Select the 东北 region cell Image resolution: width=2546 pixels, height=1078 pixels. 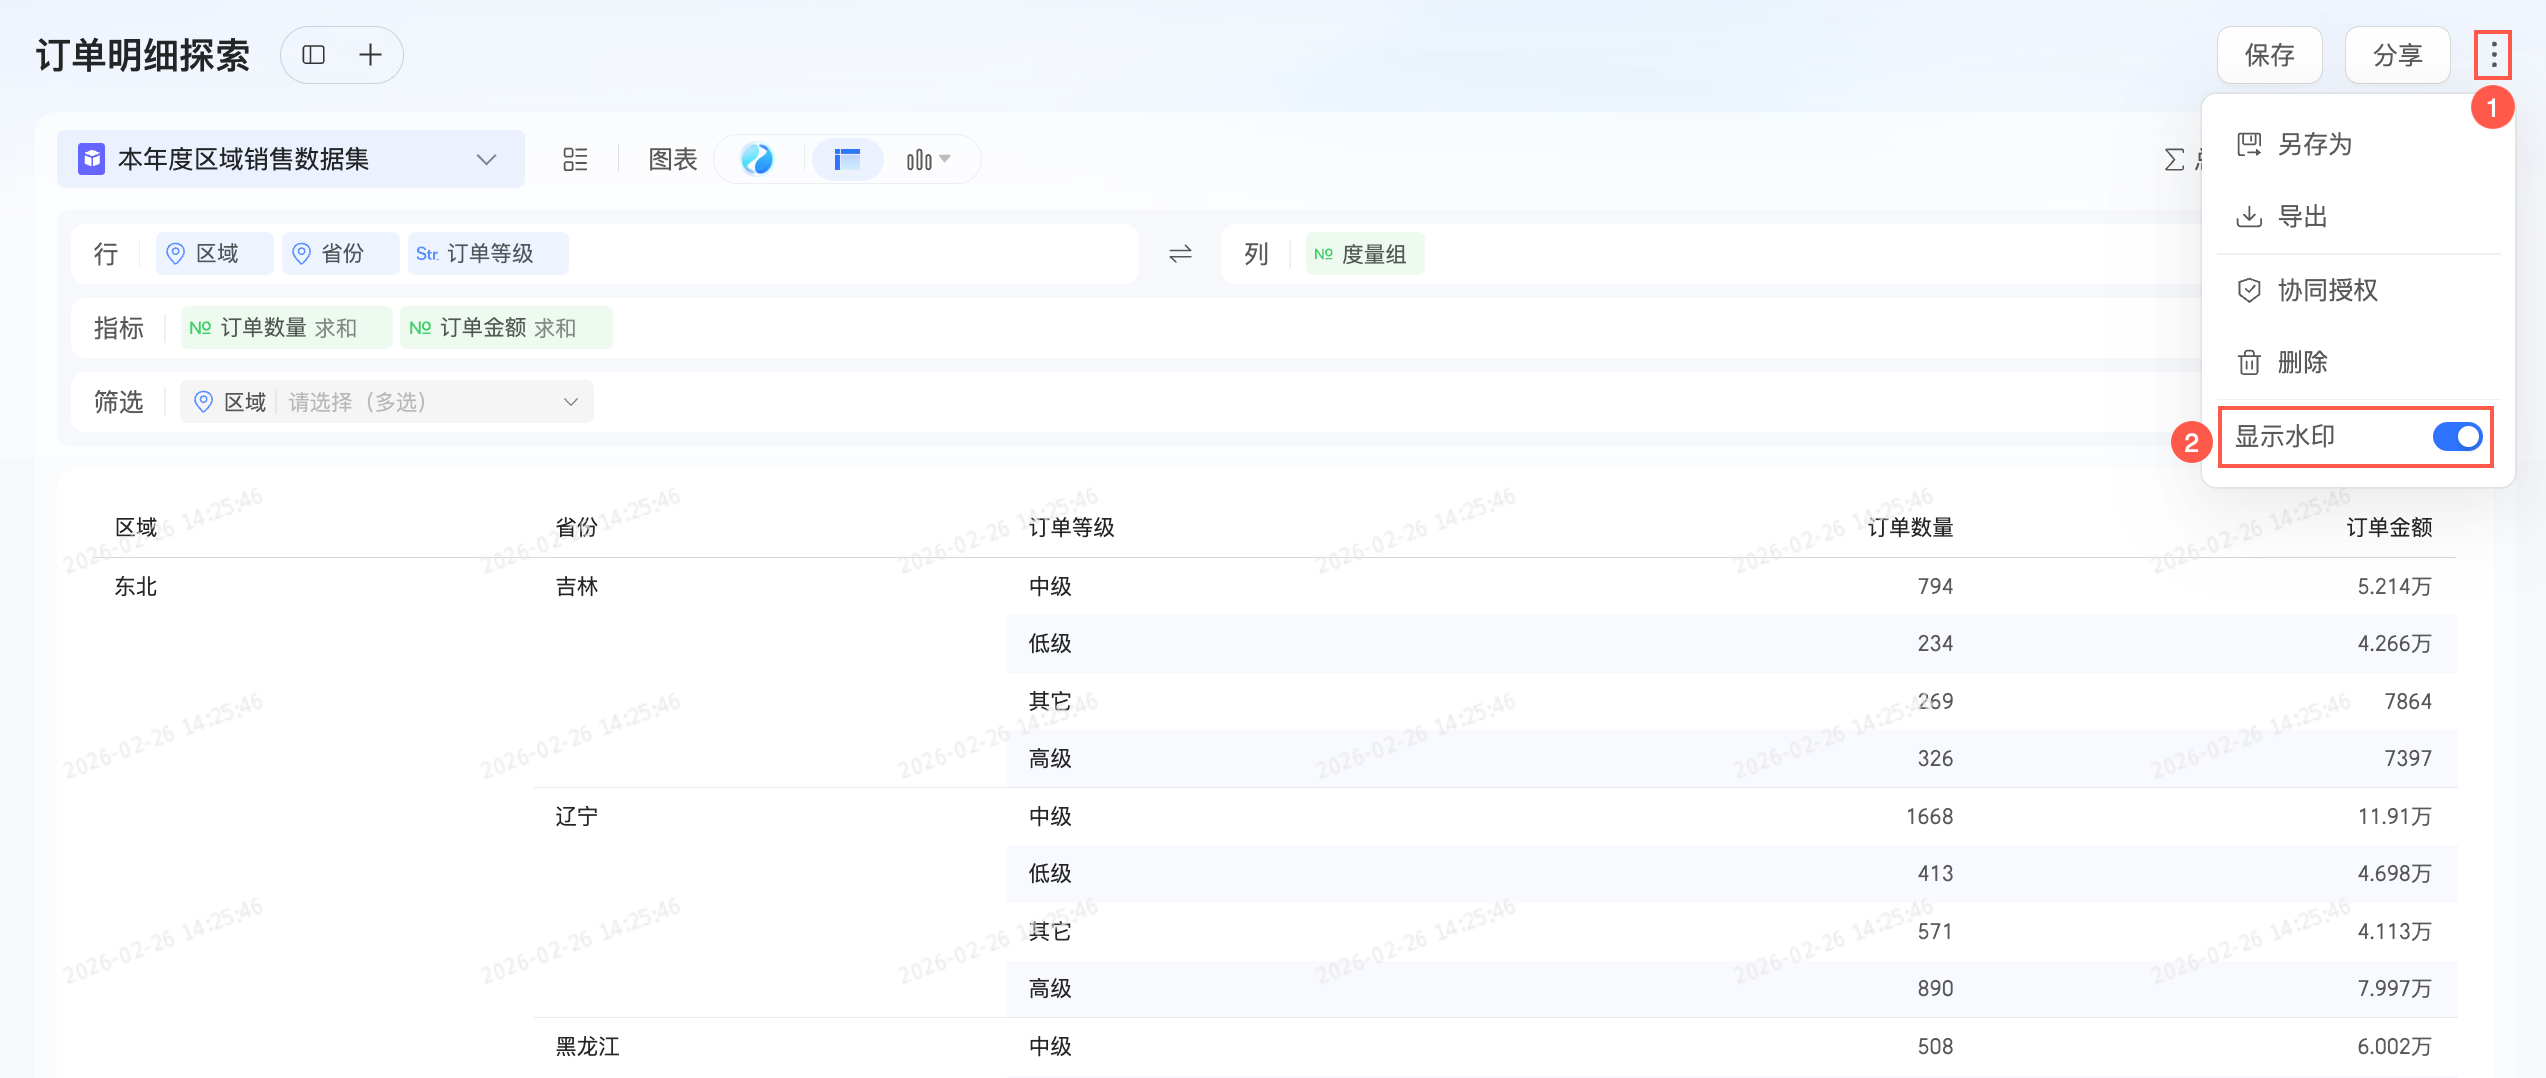coord(136,587)
